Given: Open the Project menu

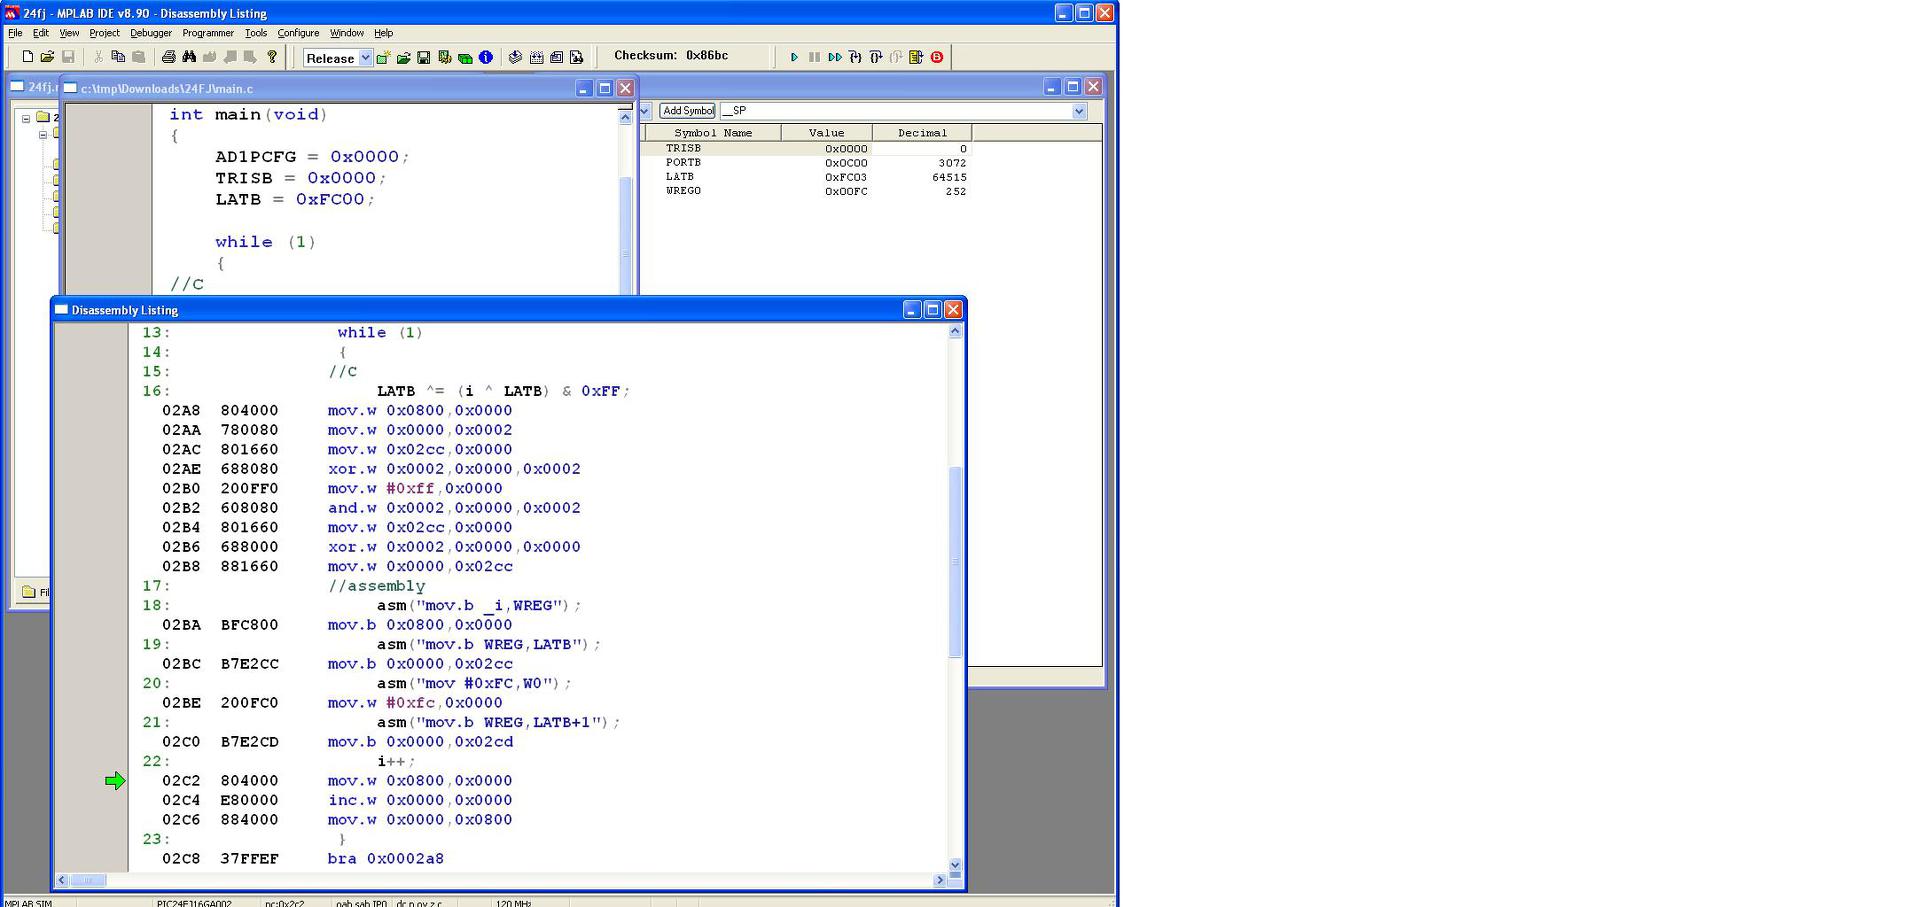Looking at the screenshot, I should click(104, 33).
